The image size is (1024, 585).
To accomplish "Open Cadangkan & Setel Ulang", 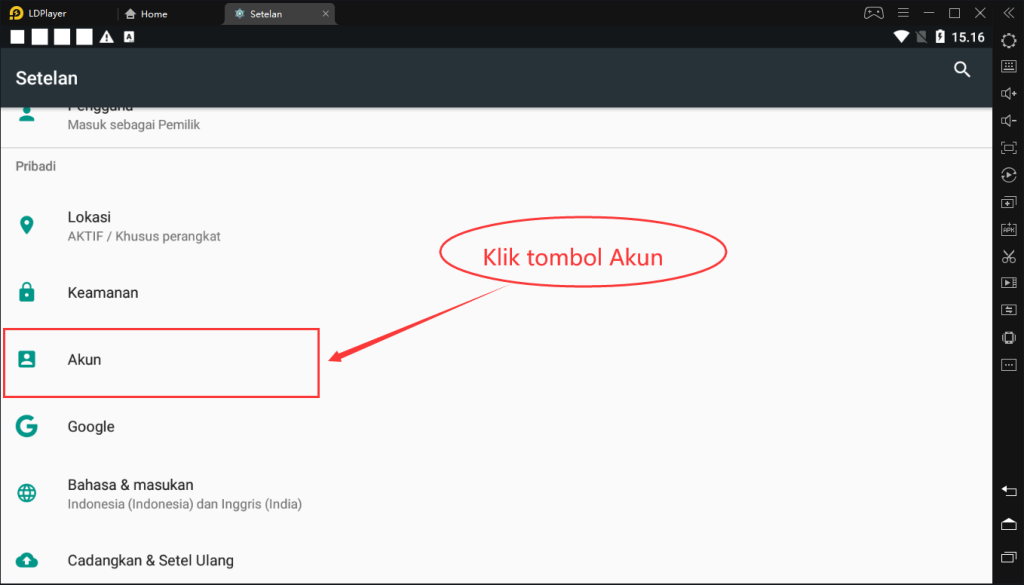I will (496, 560).
